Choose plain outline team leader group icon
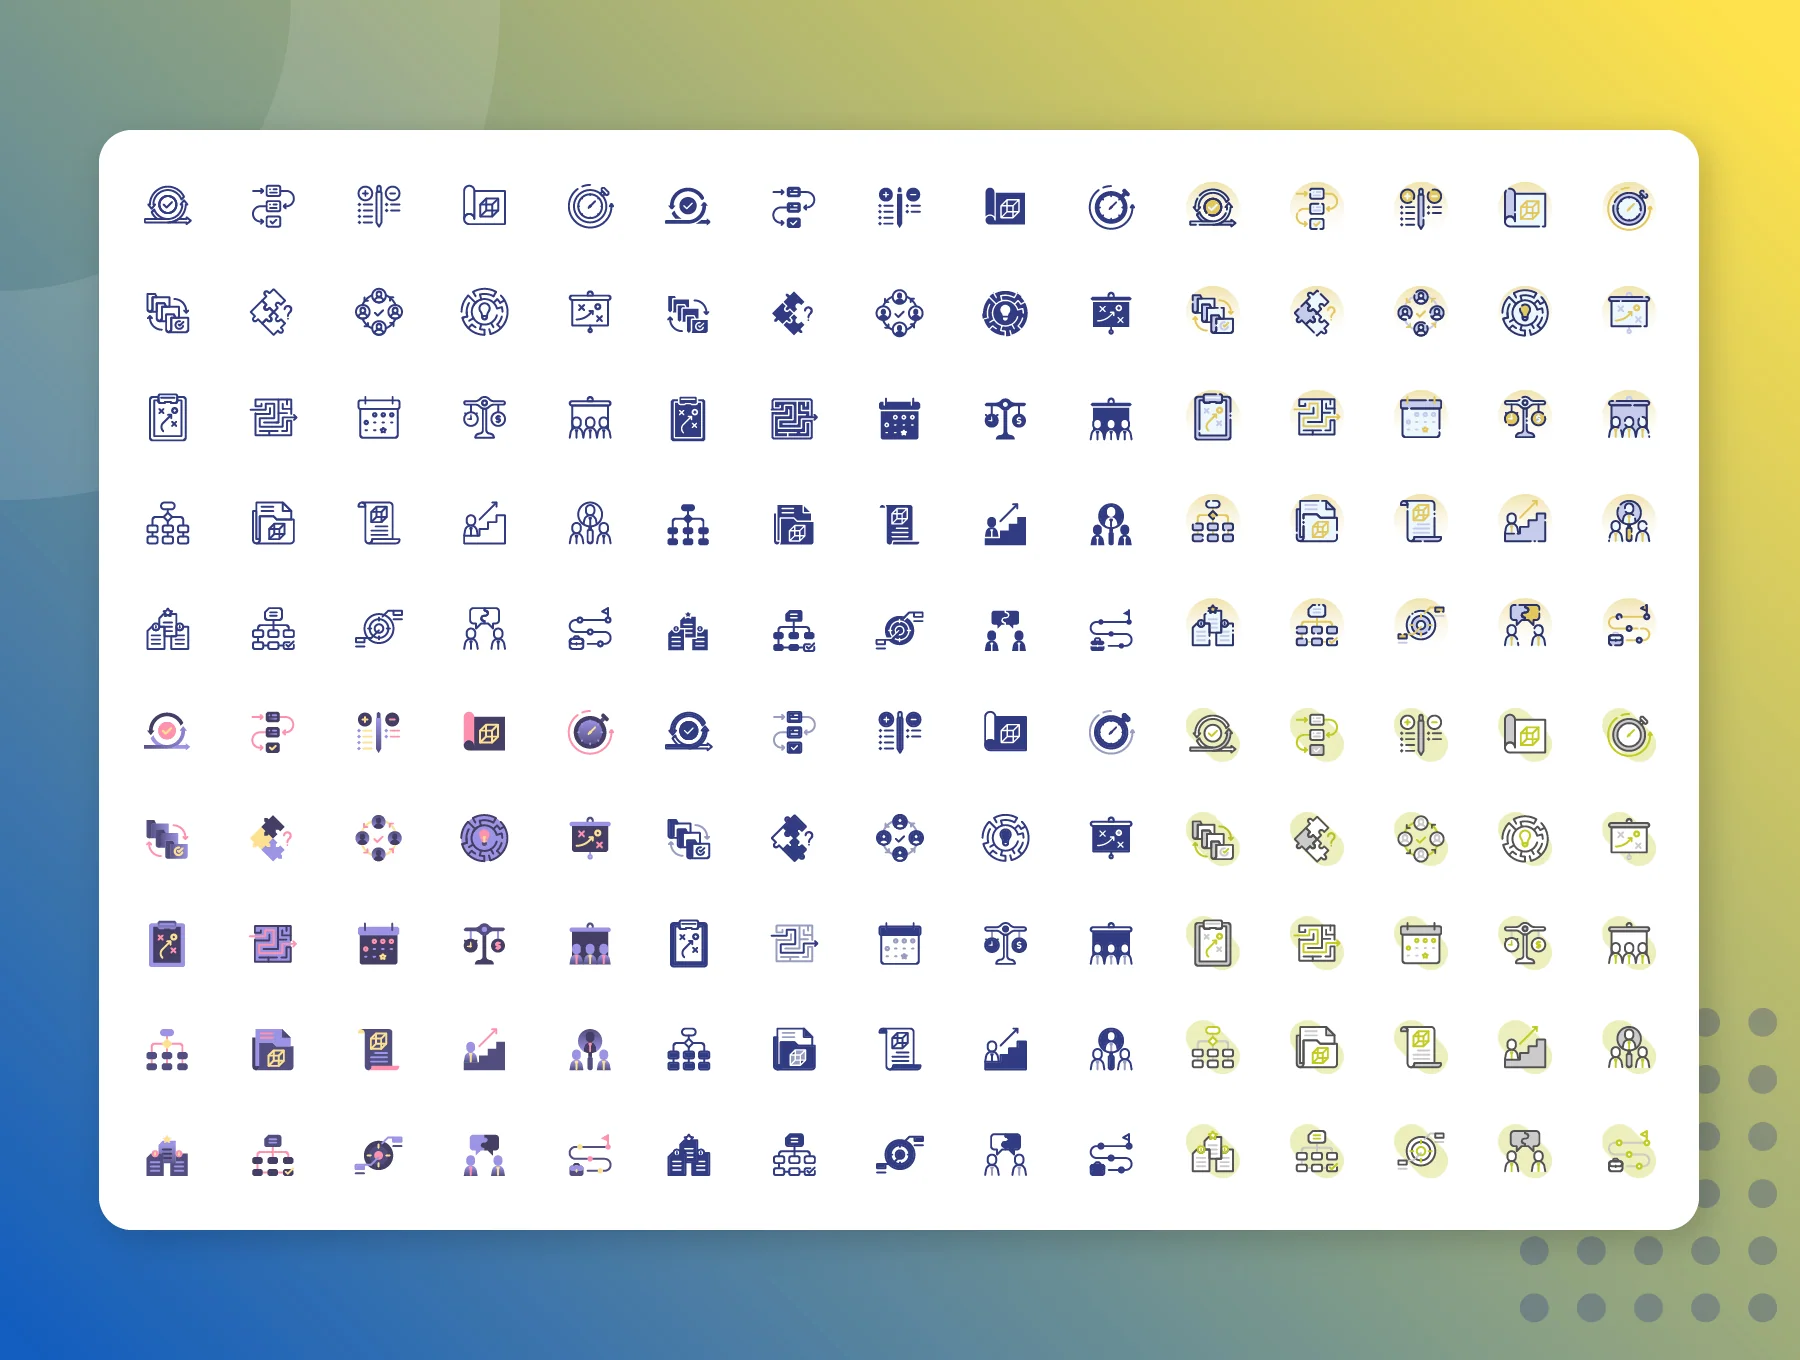The image size is (1800, 1360). point(590,523)
